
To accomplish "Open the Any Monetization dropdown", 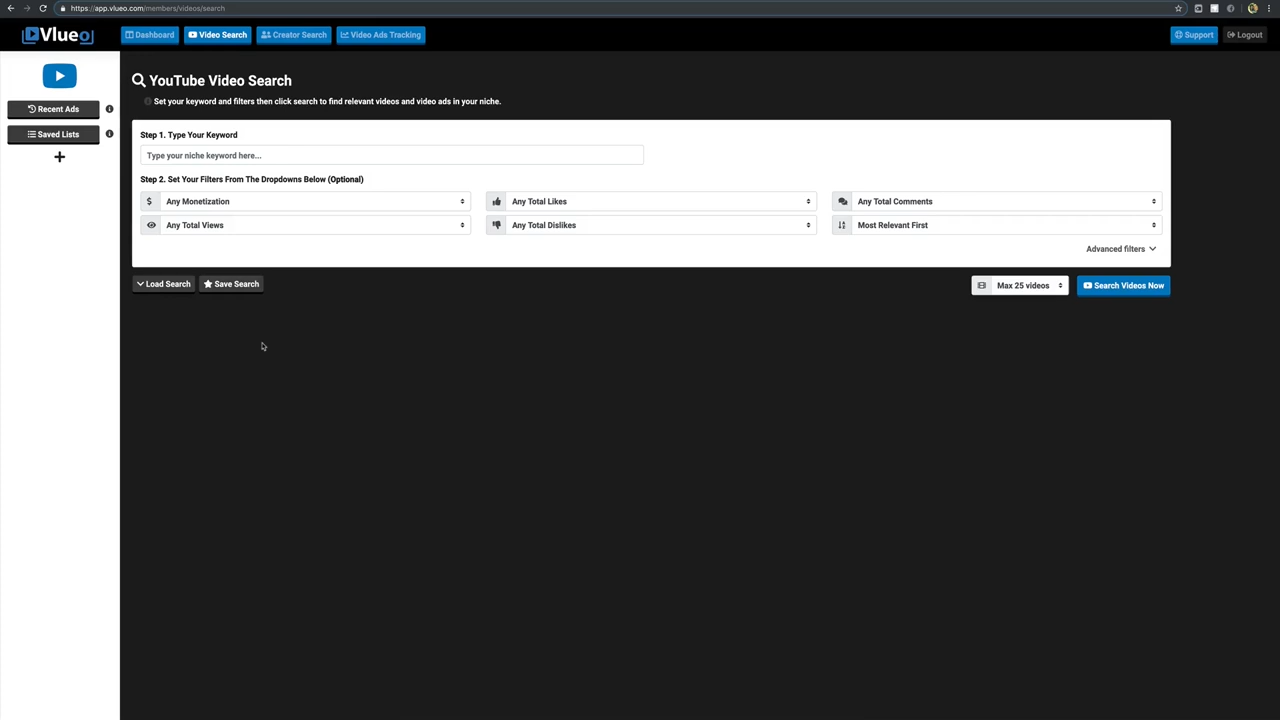I will click(x=315, y=201).
